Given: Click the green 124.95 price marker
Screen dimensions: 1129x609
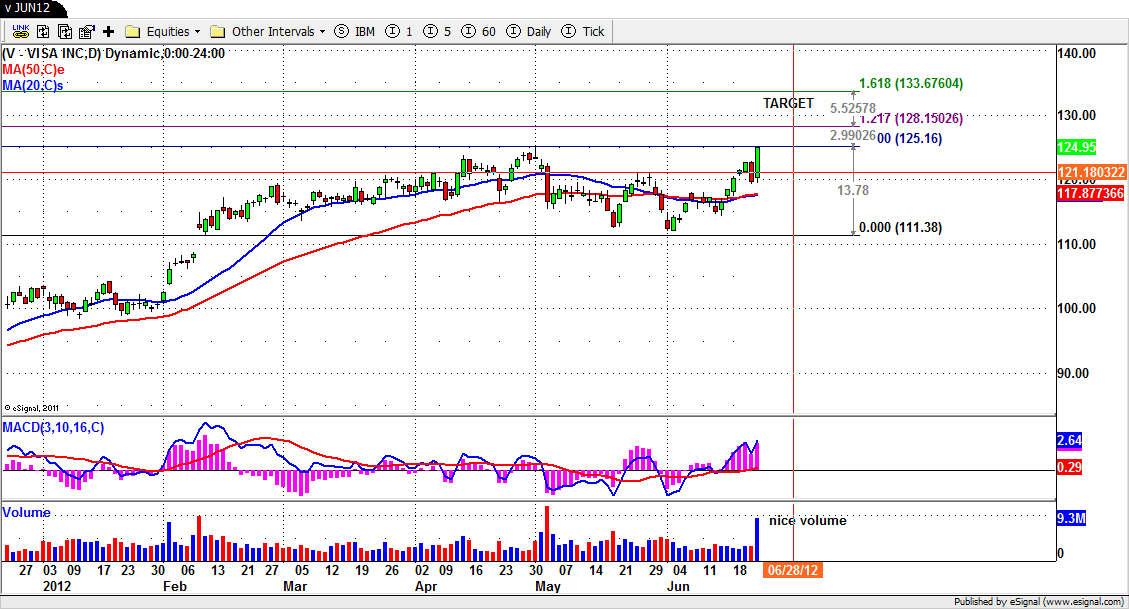Looking at the screenshot, I should point(1076,147).
